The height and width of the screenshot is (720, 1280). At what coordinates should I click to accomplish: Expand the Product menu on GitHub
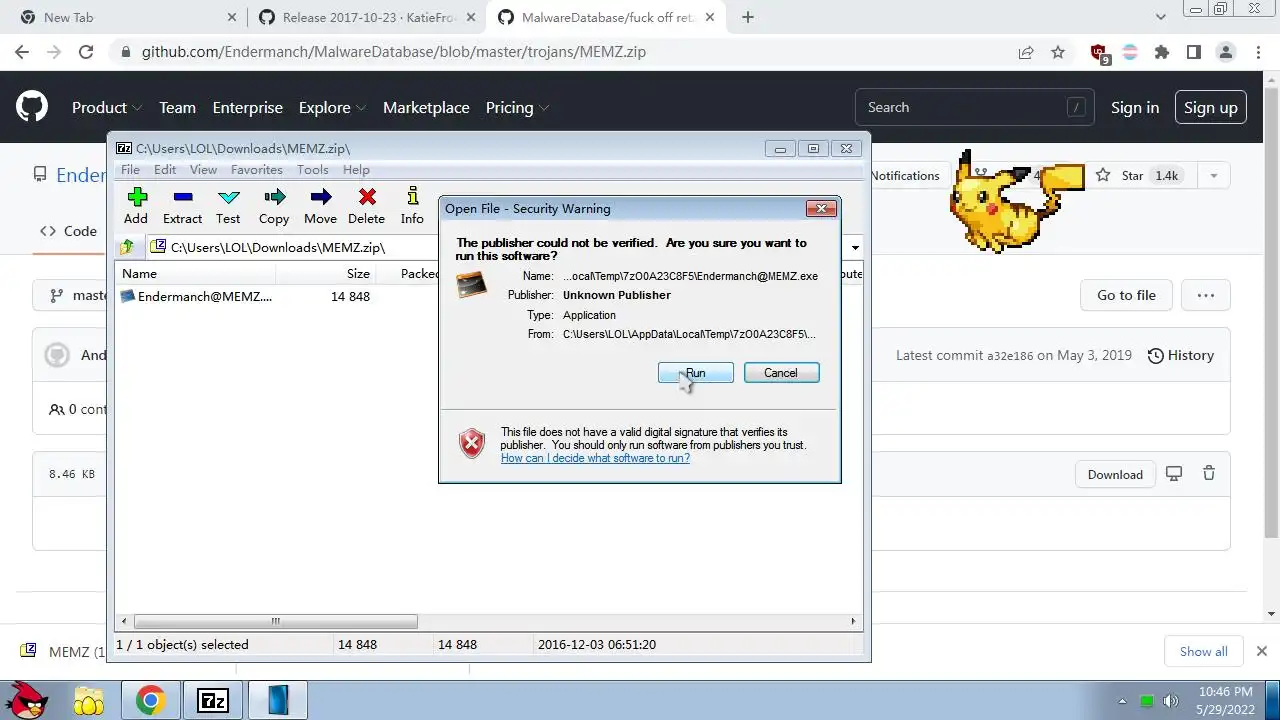107,108
